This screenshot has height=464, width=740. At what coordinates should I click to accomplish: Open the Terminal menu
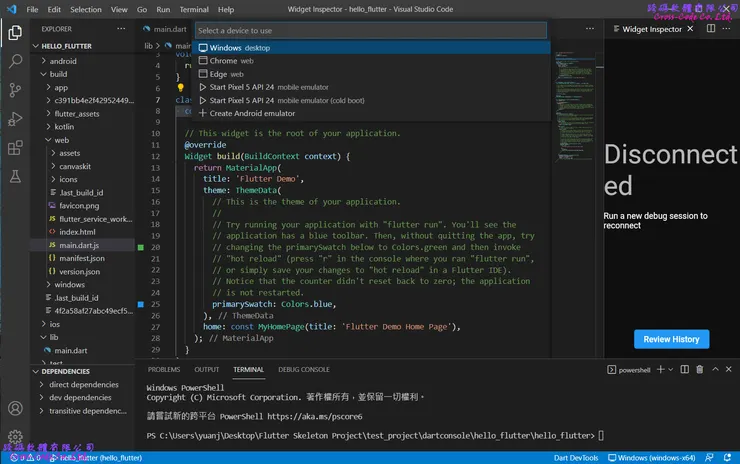[x=193, y=9]
